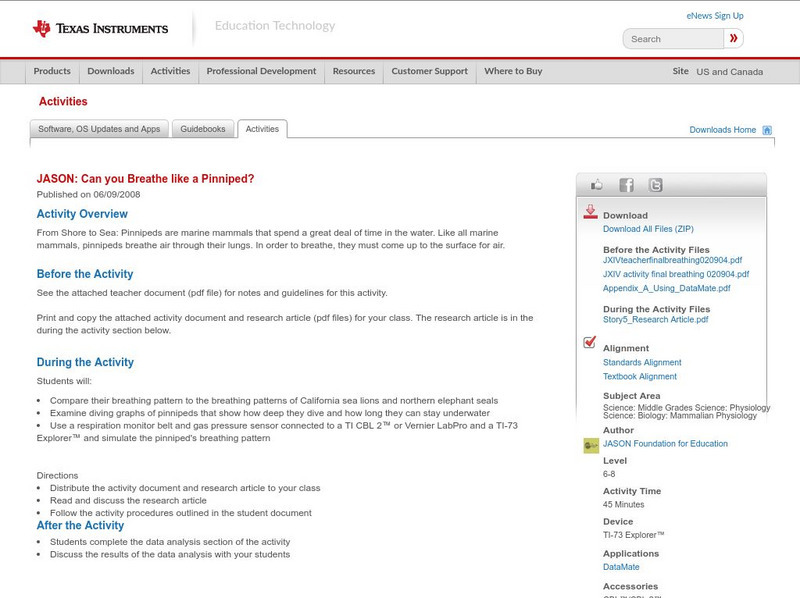
Task: Share the activity on Twitter
Action: click(x=655, y=185)
